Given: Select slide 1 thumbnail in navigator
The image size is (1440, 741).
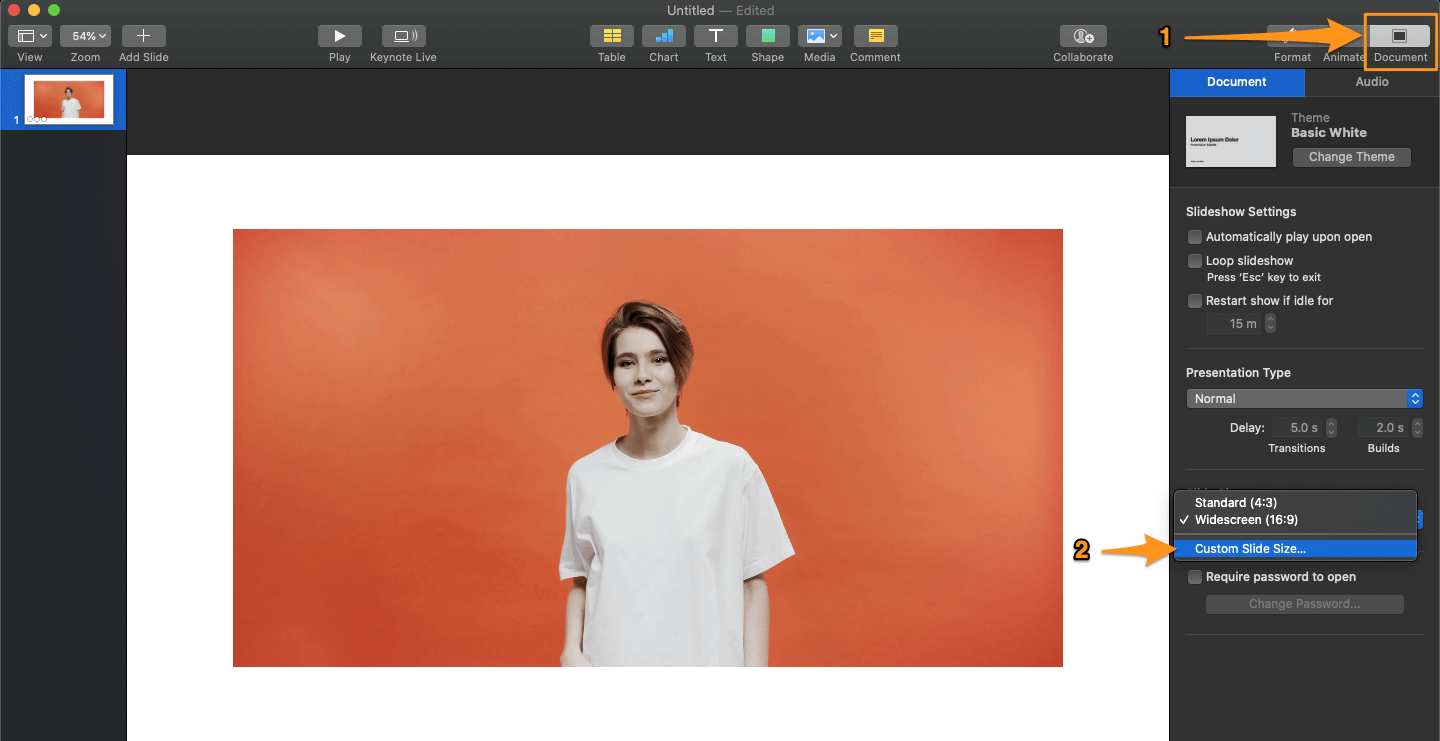Looking at the screenshot, I should pos(69,99).
